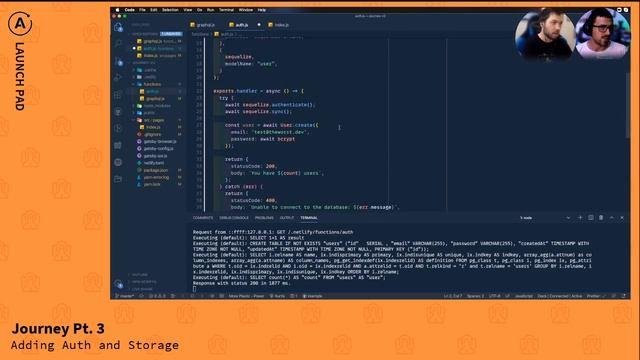
Task: Switch to the Problems panel tab
Action: [x=264, y=218]
